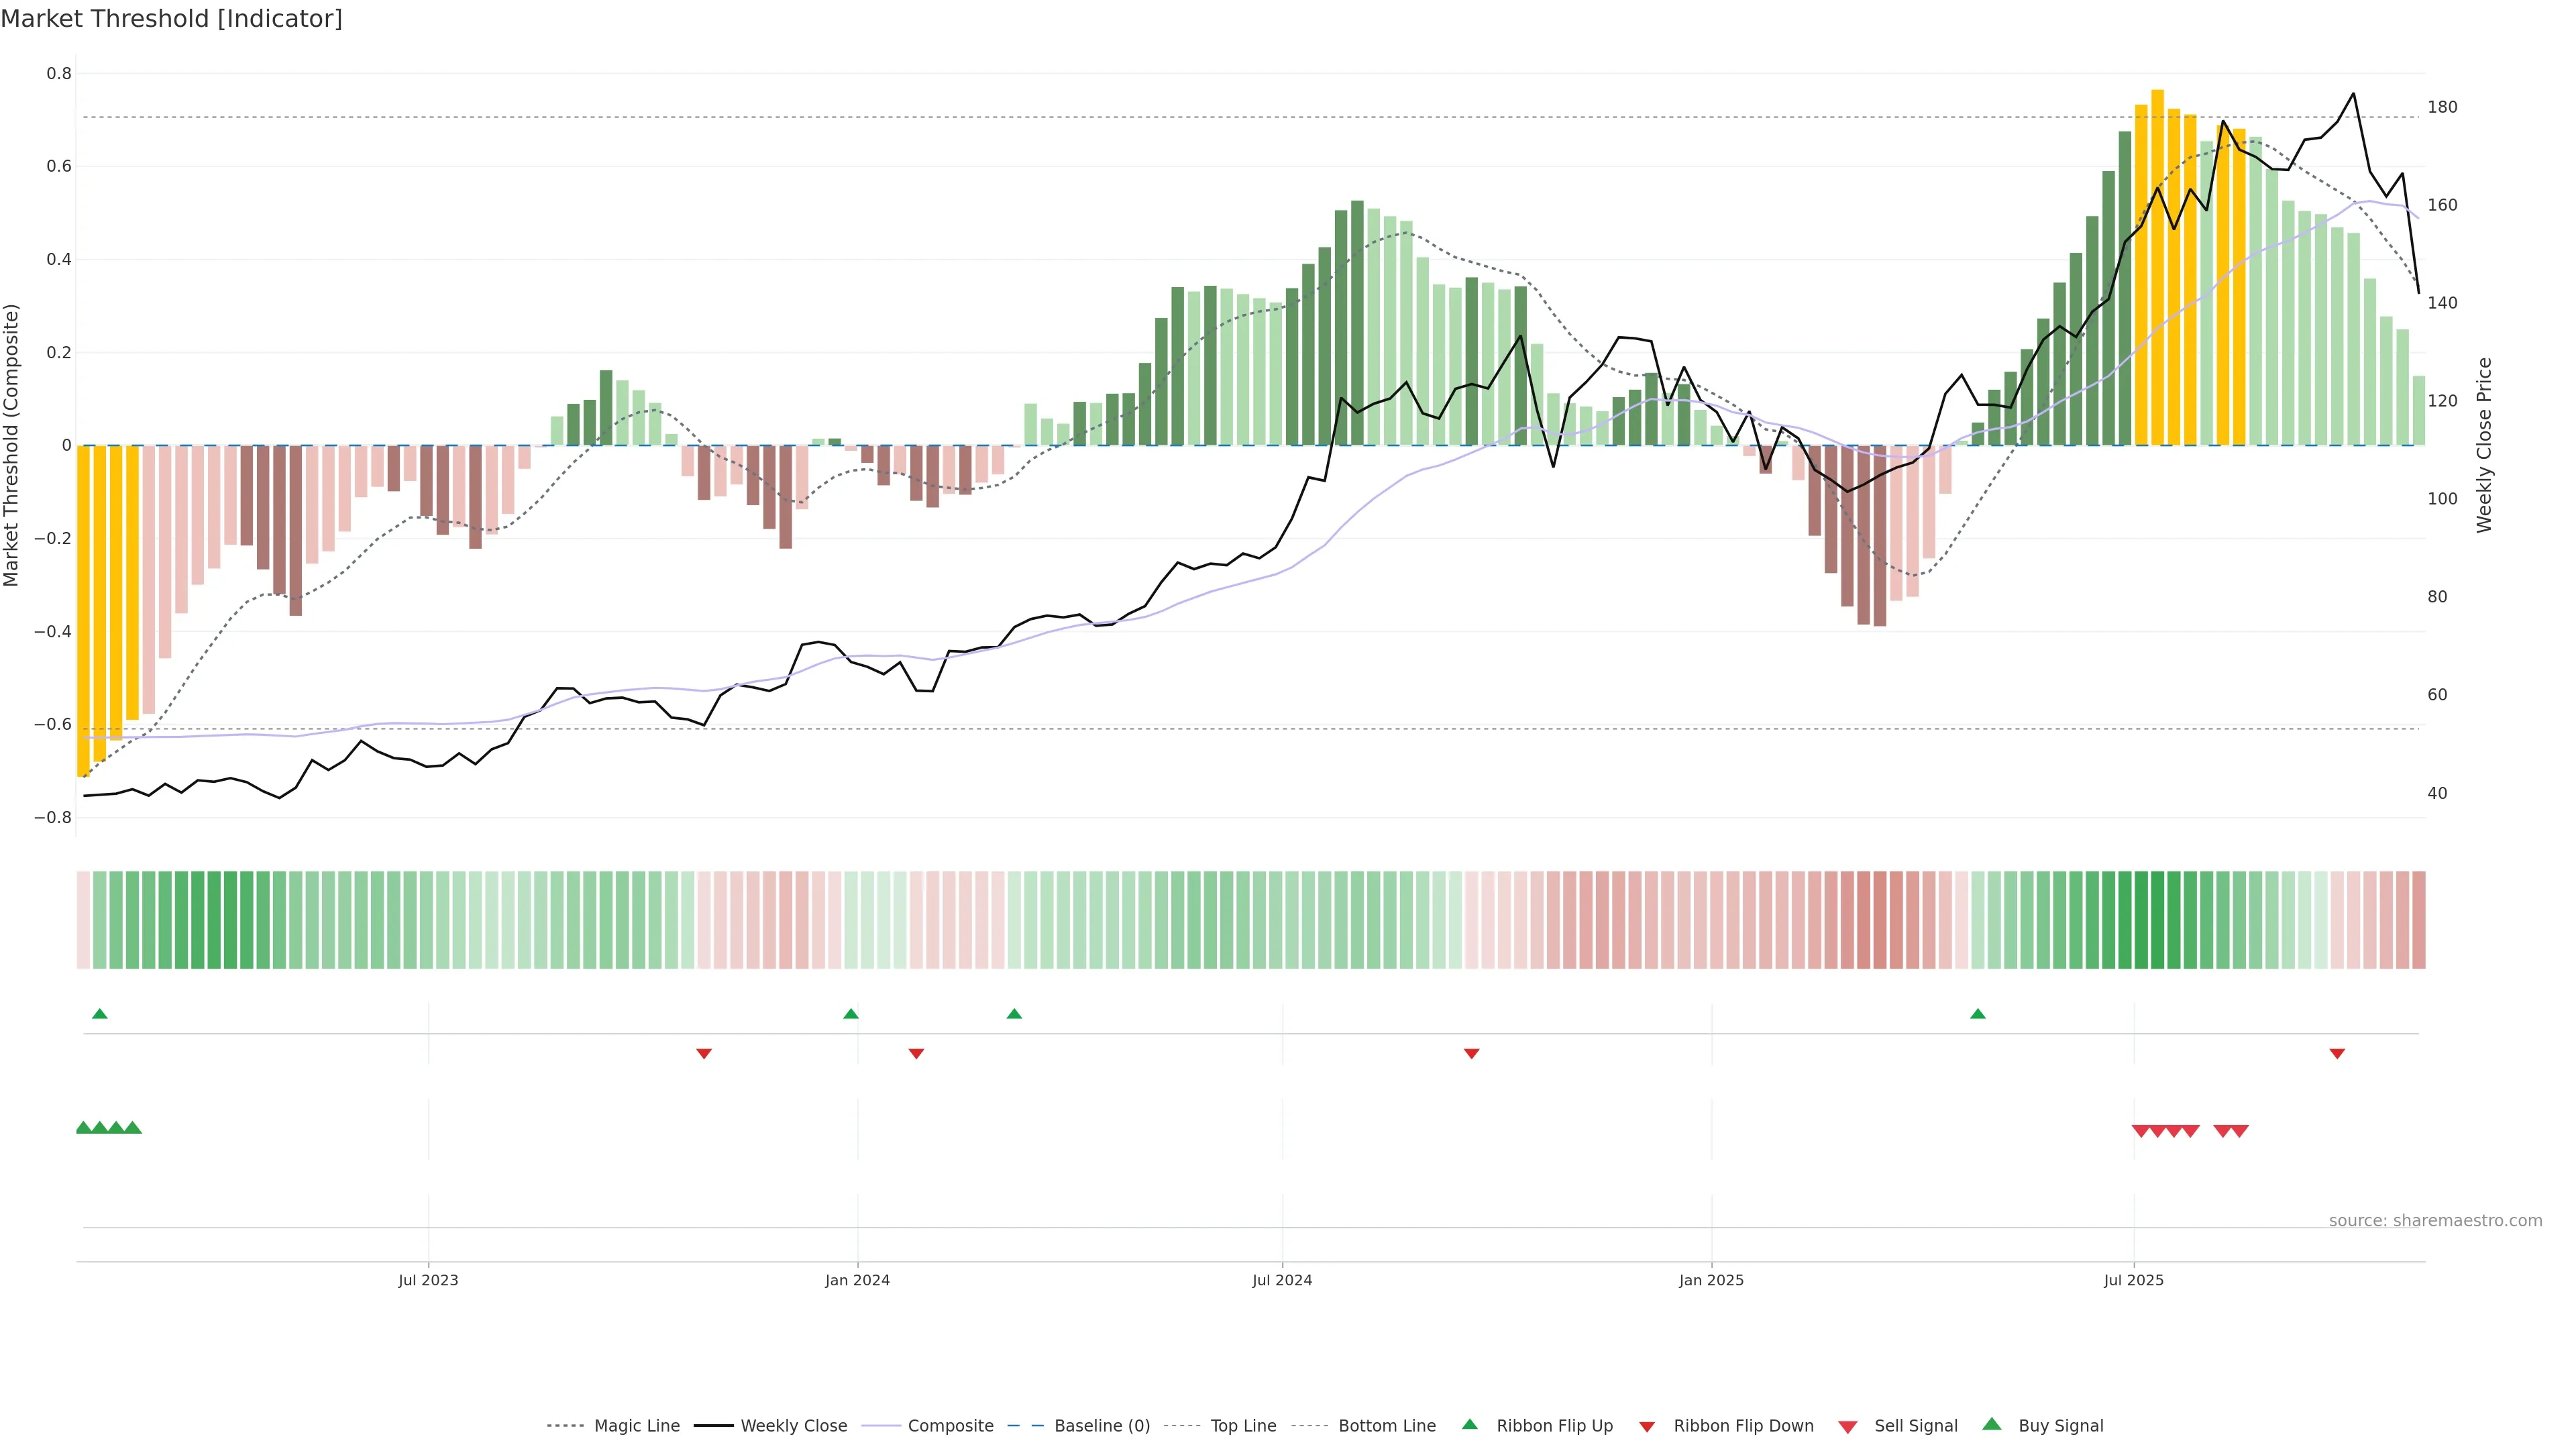Click ribbon flip up marker near May 2025
This screenshot has height=1449, width=2576.
click(1977, 1014)
